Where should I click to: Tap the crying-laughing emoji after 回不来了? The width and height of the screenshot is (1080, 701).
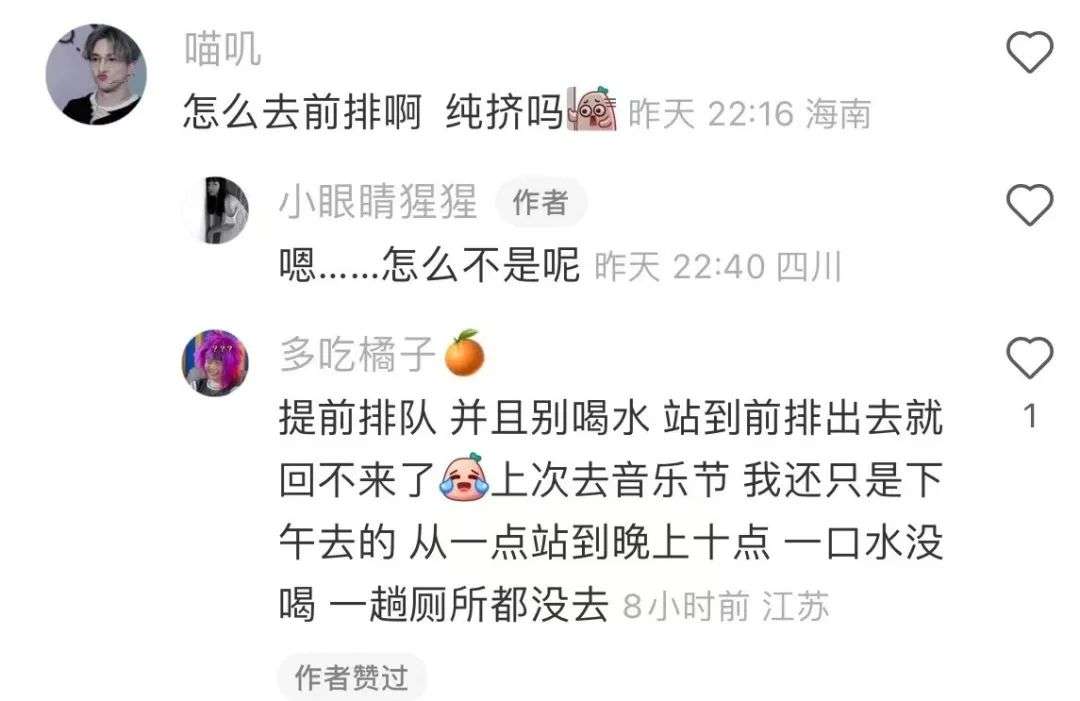(x=464, y=477)
